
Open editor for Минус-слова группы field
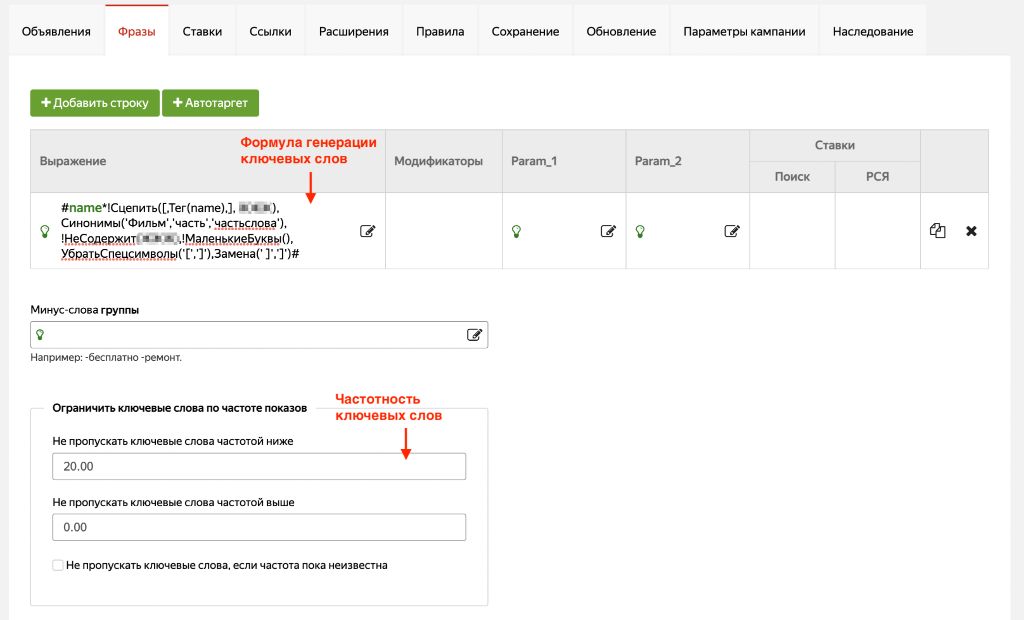coord(474,335)
